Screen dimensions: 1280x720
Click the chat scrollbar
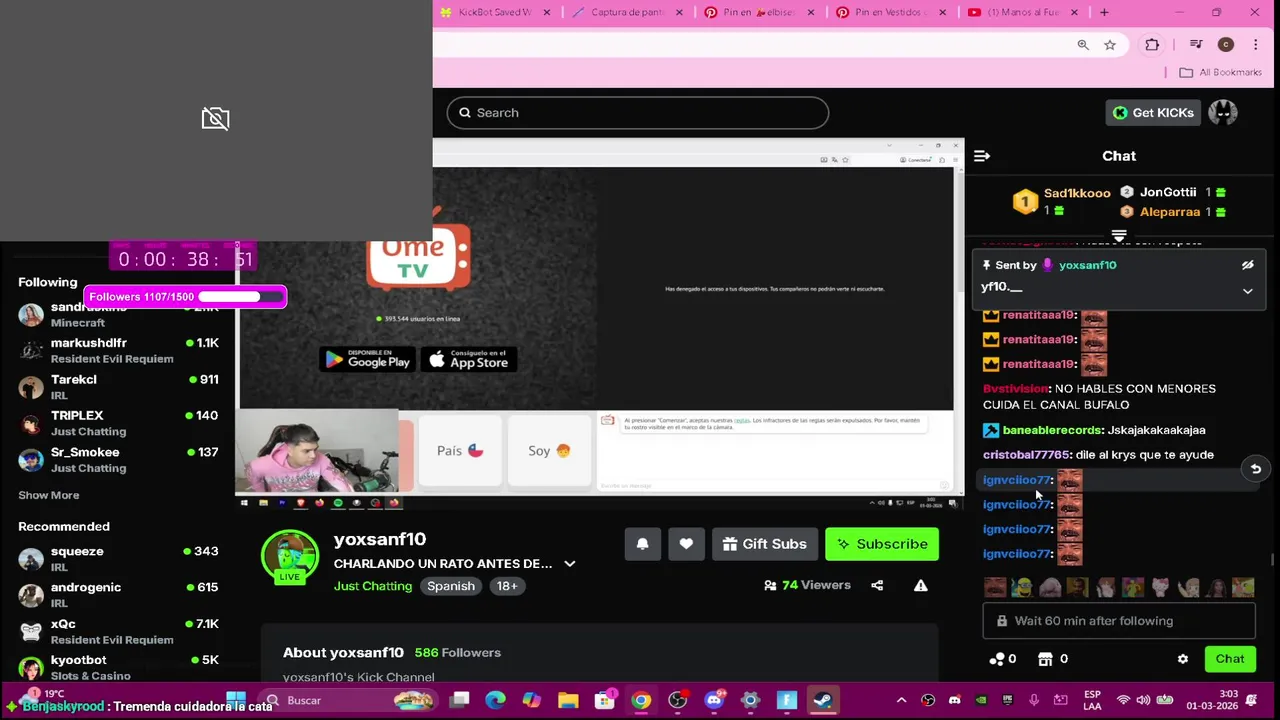coord(1273,560)
